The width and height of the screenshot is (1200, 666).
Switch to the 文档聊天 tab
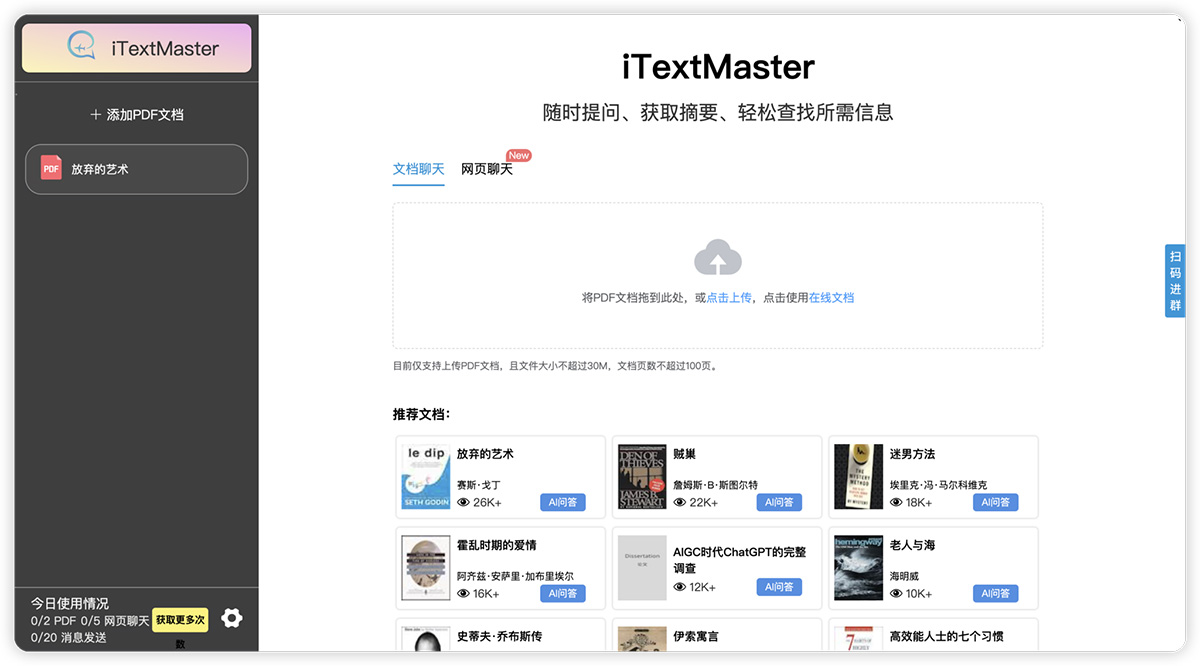[418, 169]
